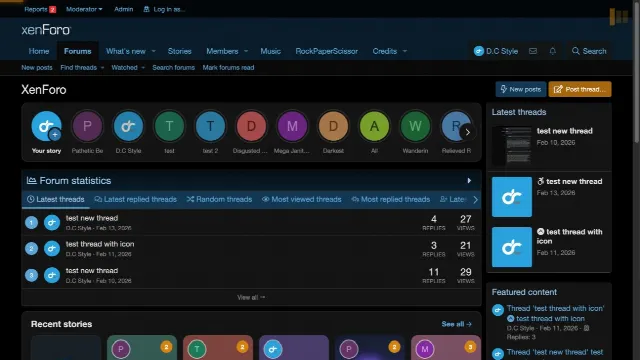The width and height of the screenshot is (640, 360).
Task: Collapse the Forum statistics block arrow
Action: 469,180
